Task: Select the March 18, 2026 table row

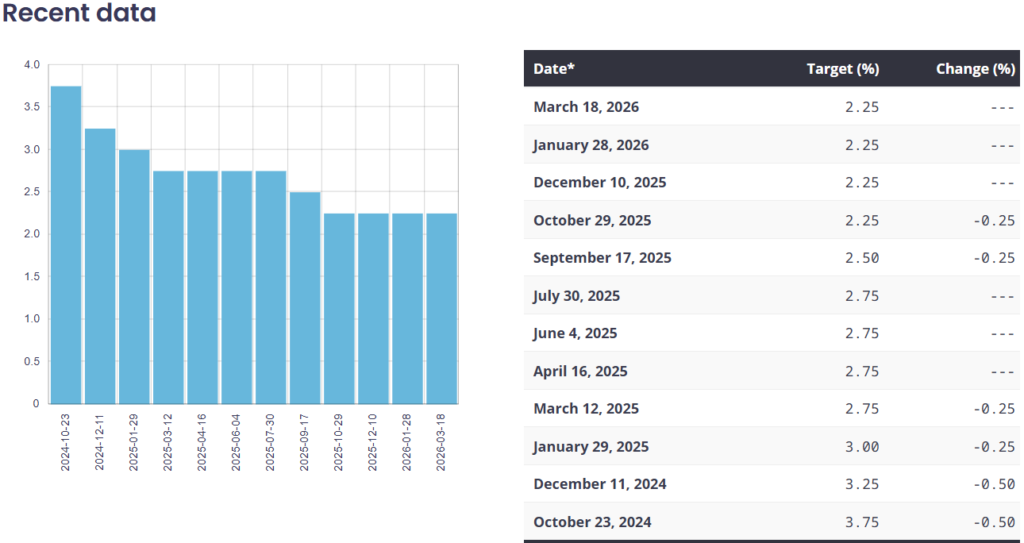Action: click(x=771, y=107)
